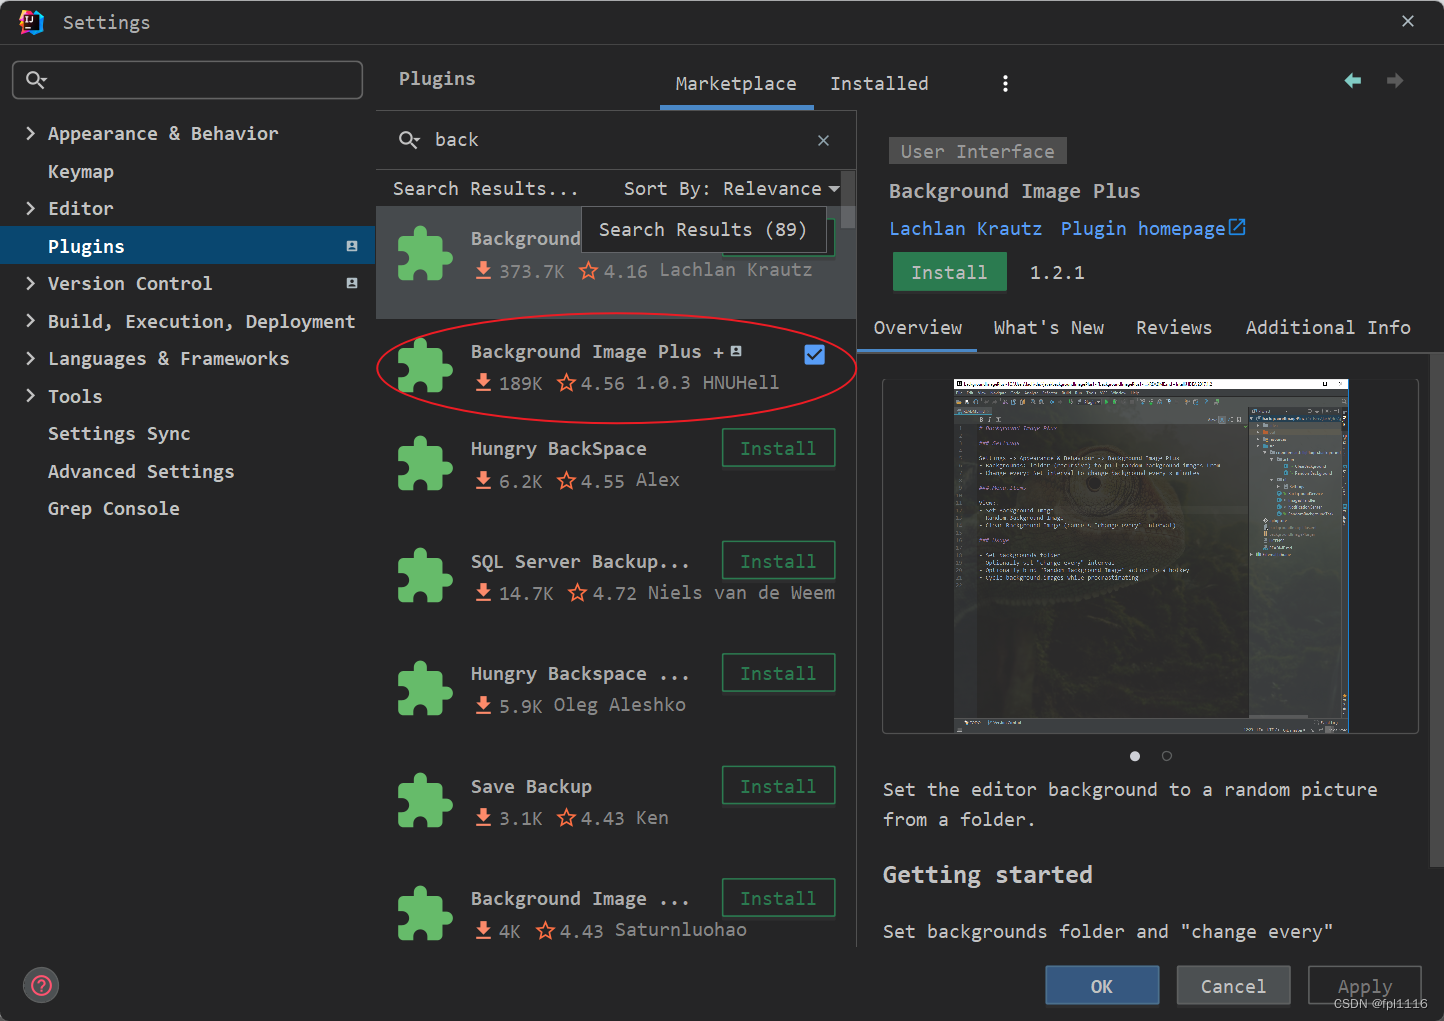Open the Overview tab
Viewport: 1444px width, 1021px height.
pyautogui.click(x=917, y=328)
